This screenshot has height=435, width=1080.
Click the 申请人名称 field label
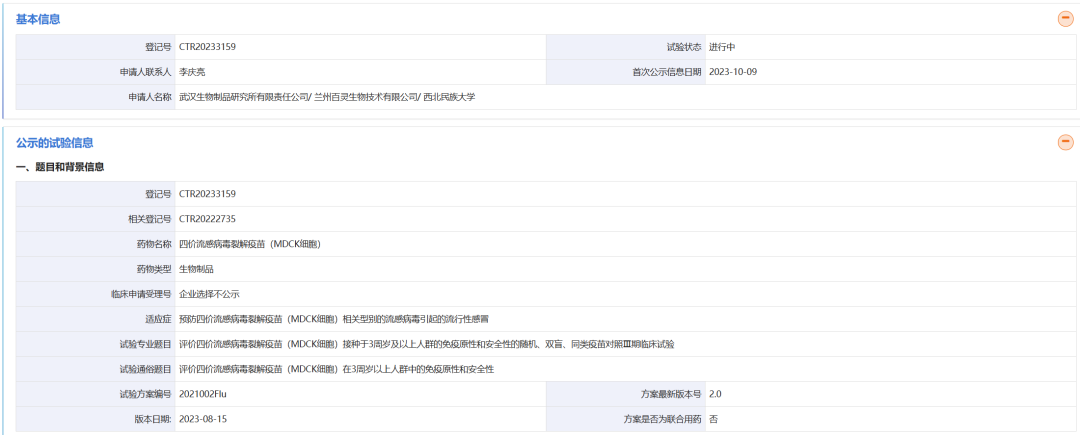[149, 97]
